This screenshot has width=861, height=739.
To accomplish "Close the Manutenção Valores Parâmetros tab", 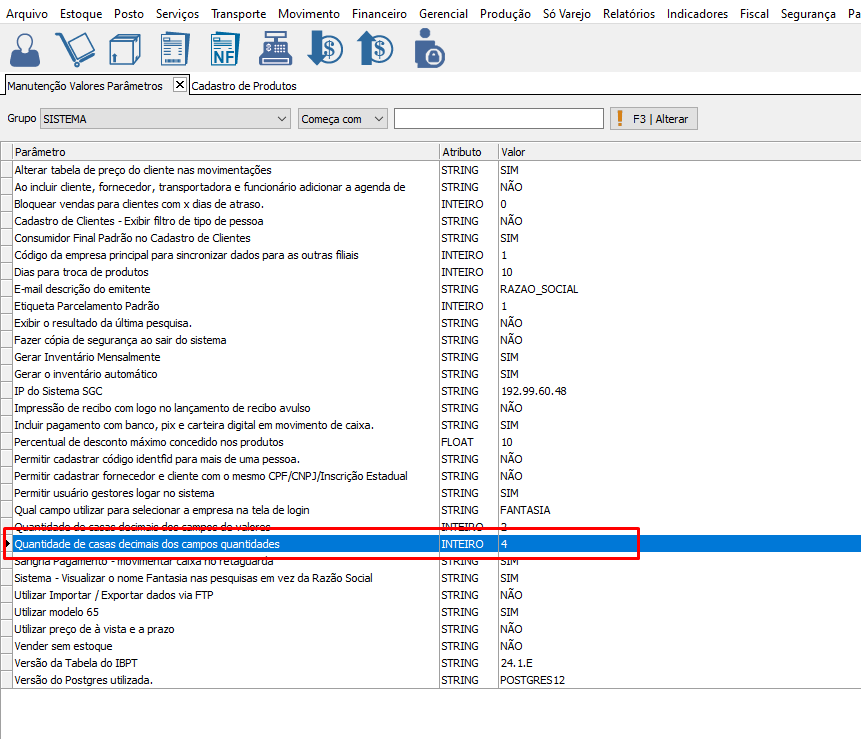I will coord(180,85).
